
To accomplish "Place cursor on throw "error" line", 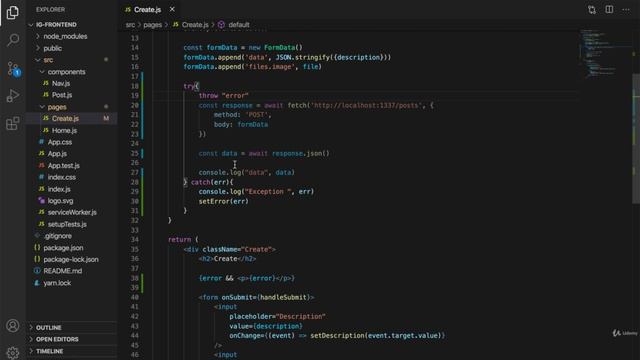I will [224, 96].
